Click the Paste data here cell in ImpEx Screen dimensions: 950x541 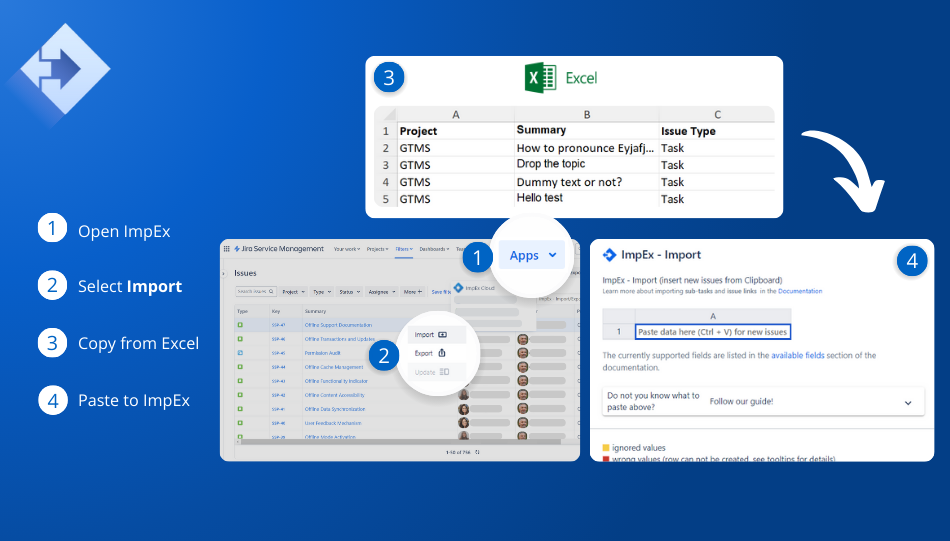pyautogui.click(x=712, y=332)
